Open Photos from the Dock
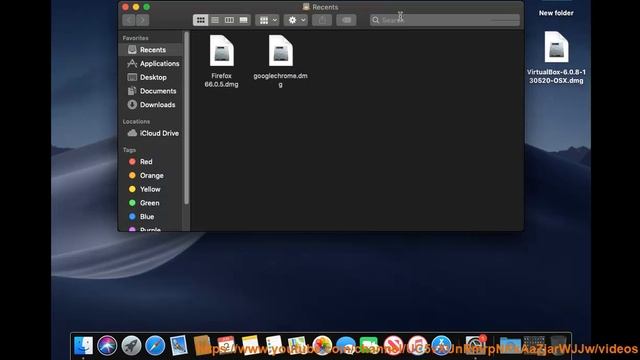Viewport: 640px width, 360px height. (322, 345)
